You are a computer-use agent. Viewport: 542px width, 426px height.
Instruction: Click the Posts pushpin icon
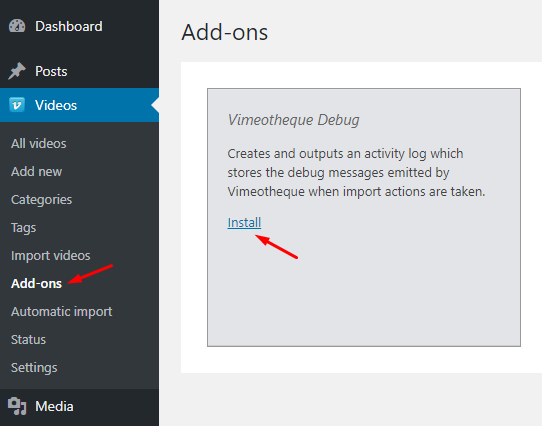tap(17, 71)
